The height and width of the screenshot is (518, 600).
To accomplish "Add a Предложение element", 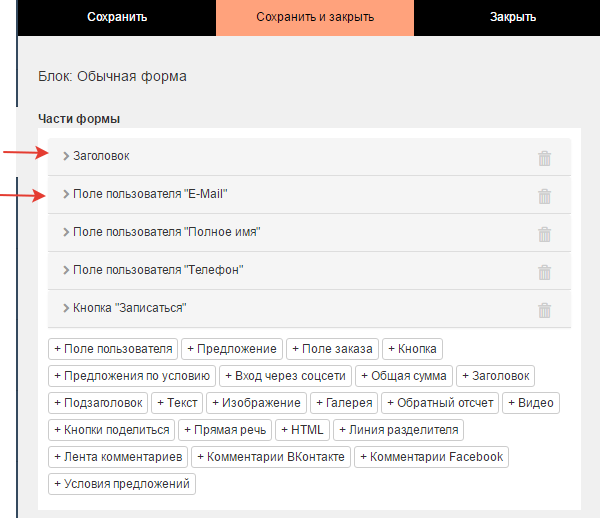I will click(232, 349).
